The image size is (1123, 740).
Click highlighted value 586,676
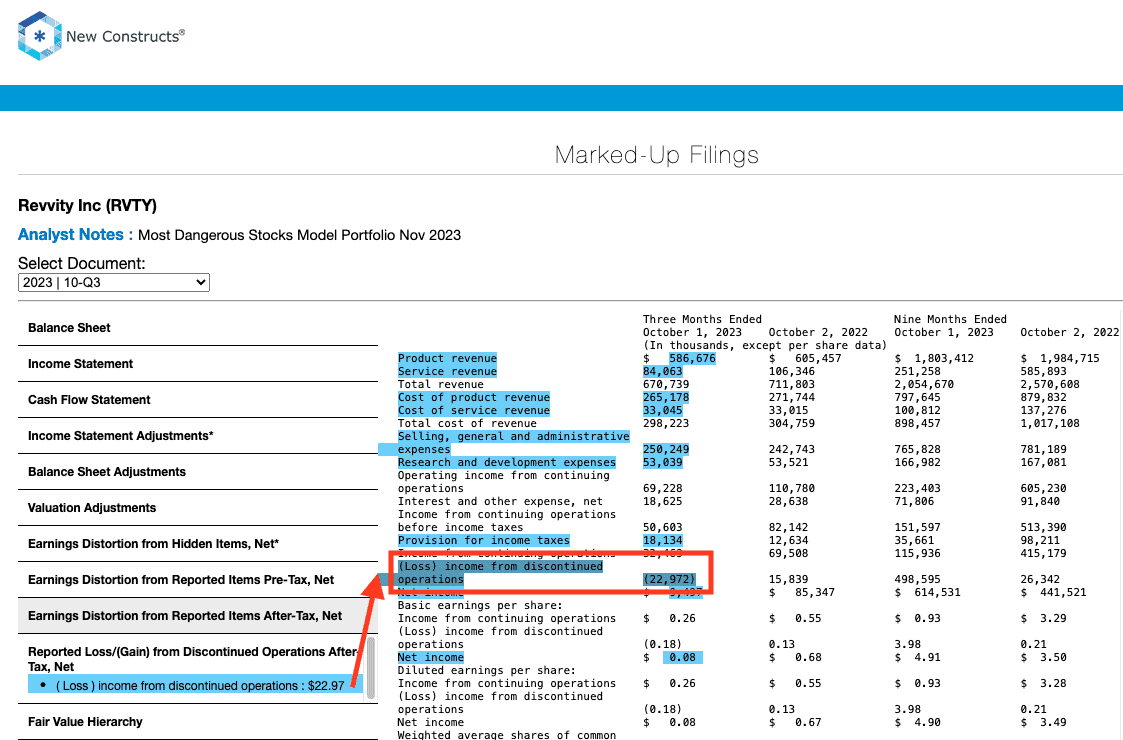coord(692,358)
